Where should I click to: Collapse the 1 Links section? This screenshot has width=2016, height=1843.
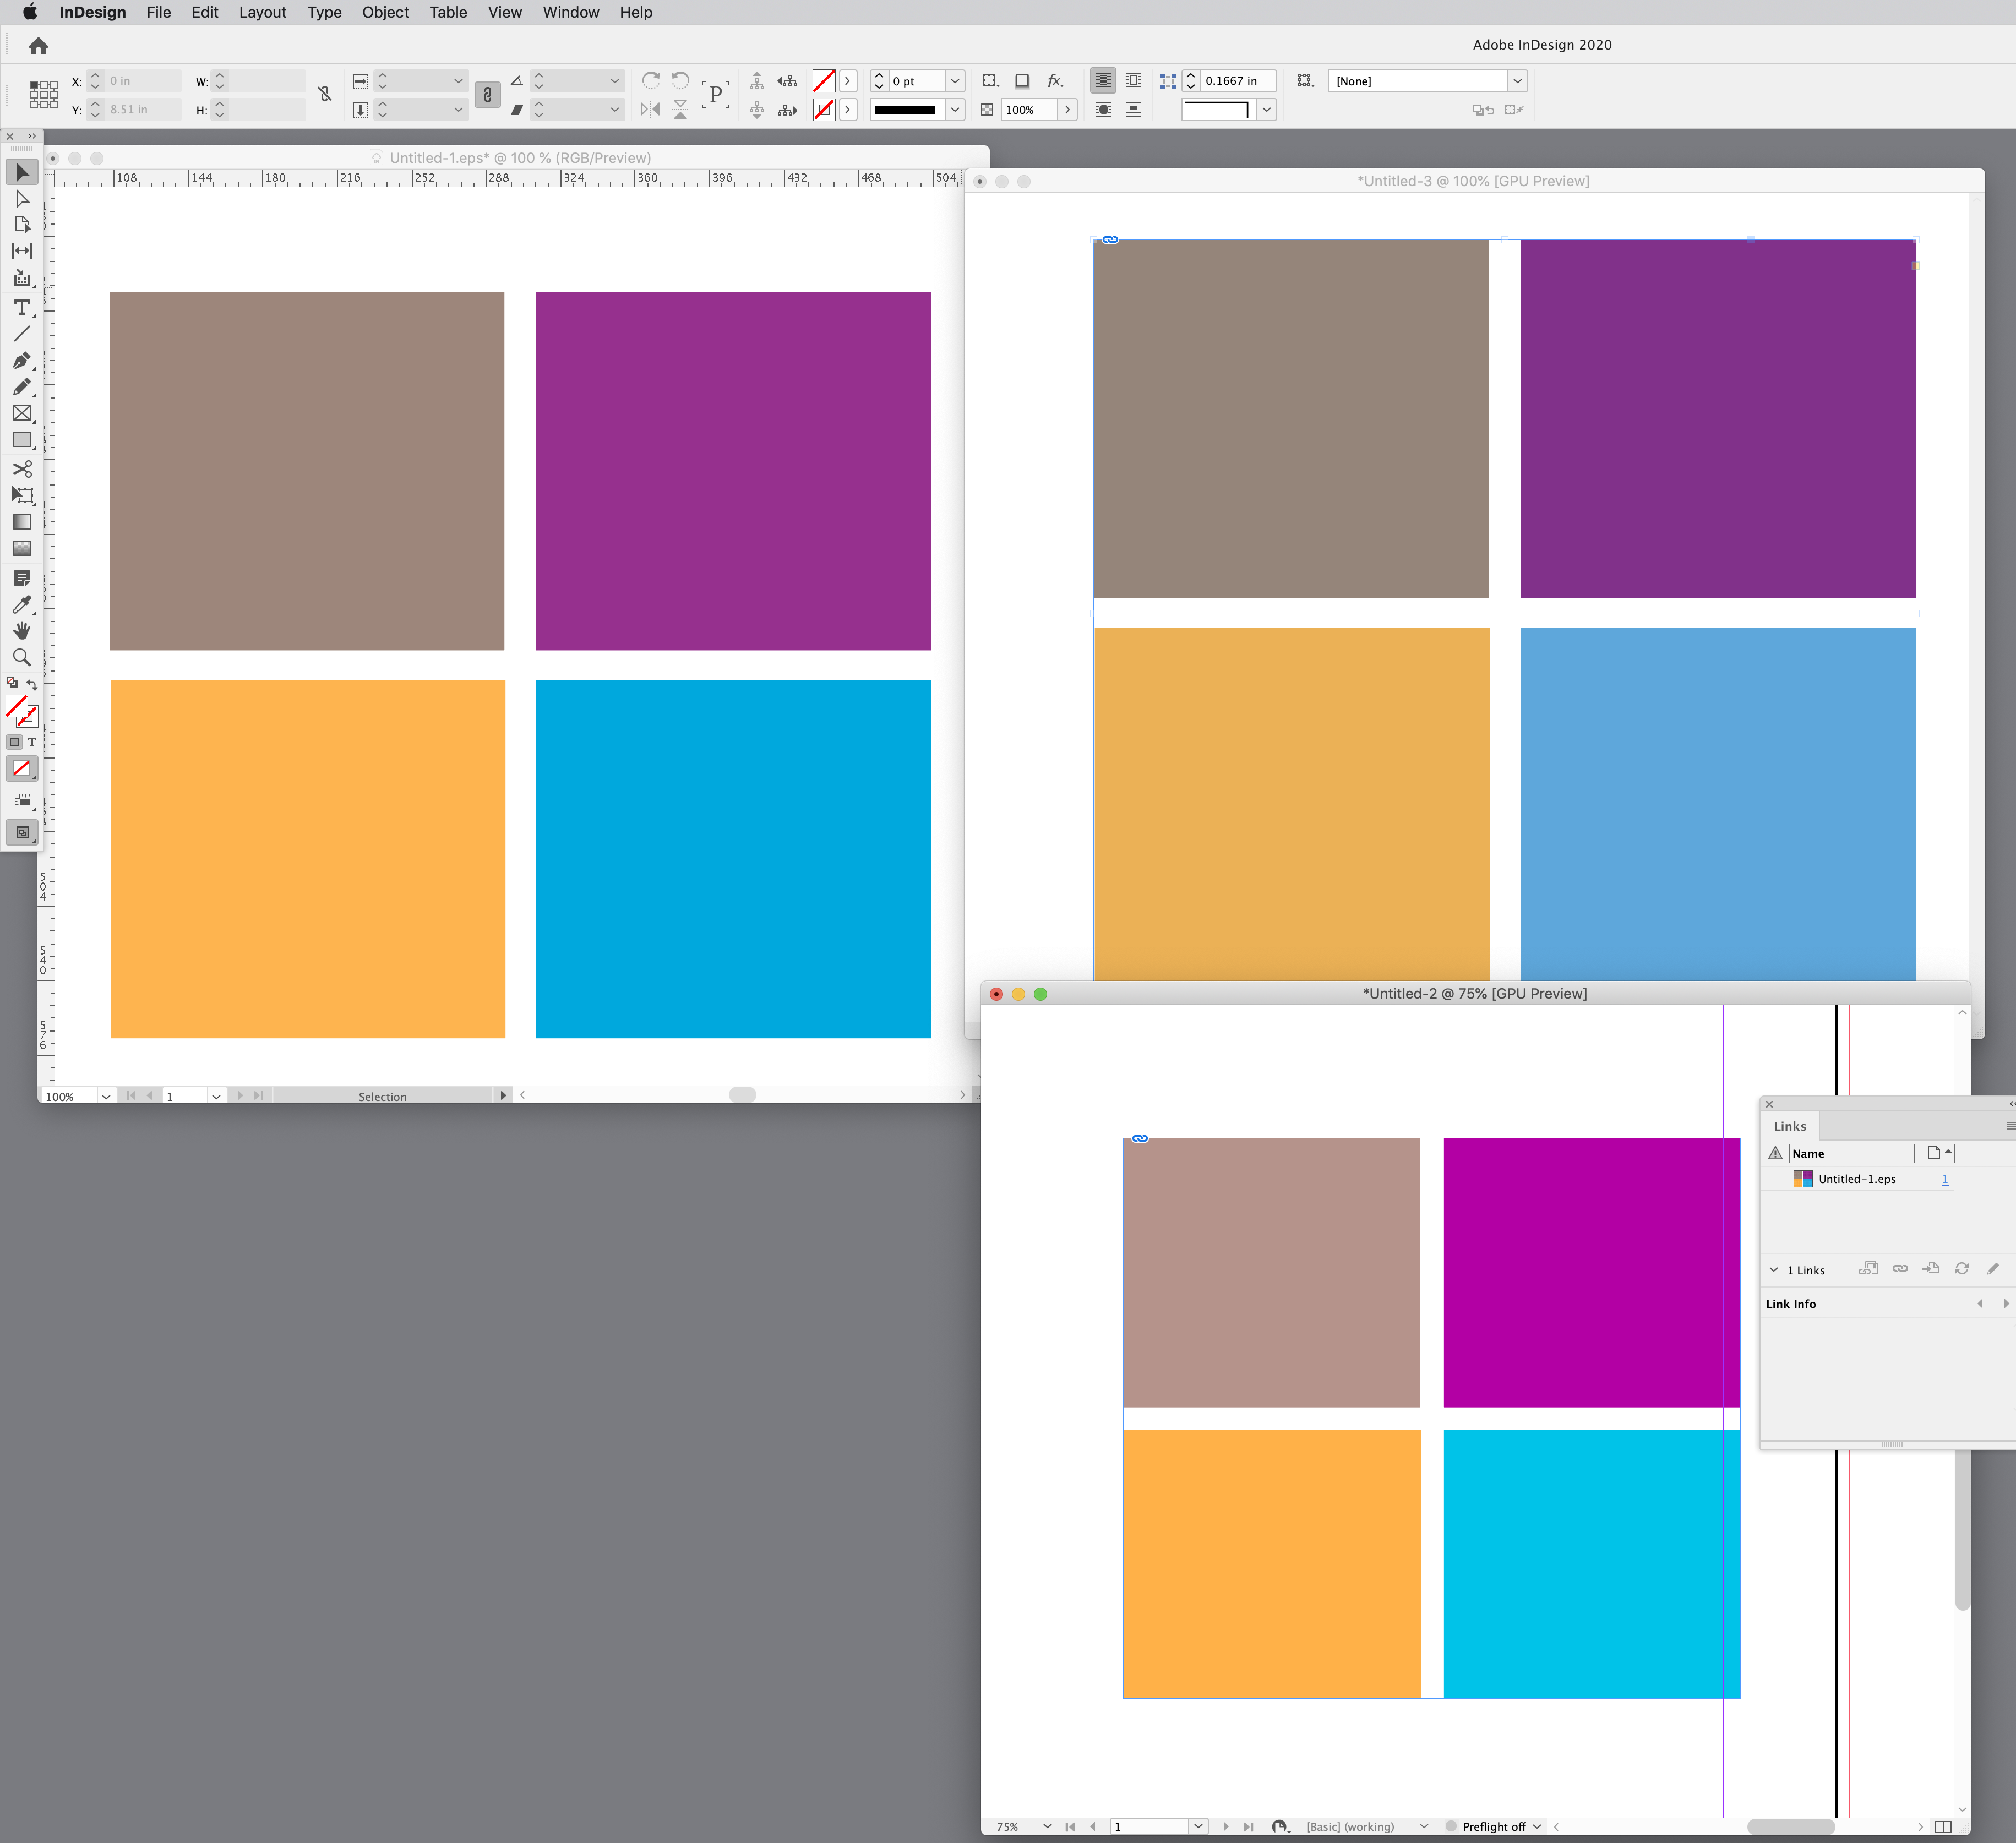pos(1774,1270)
